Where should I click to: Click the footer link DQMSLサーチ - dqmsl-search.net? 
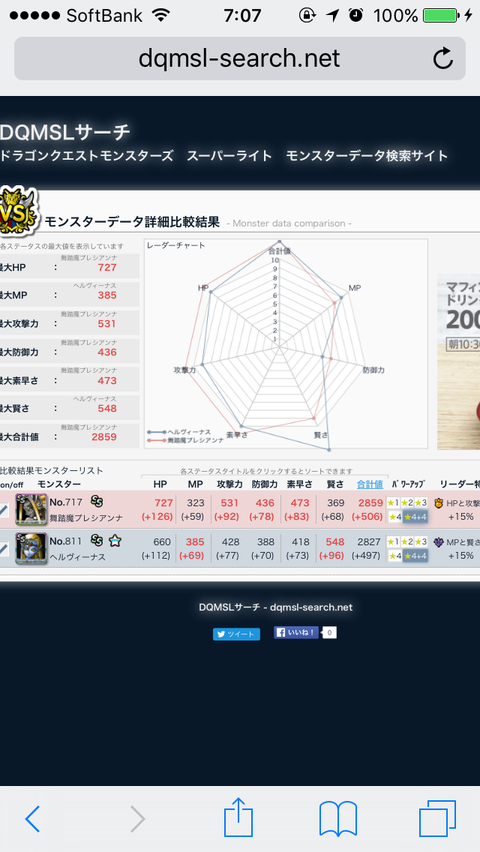click(x=275, y=607)
